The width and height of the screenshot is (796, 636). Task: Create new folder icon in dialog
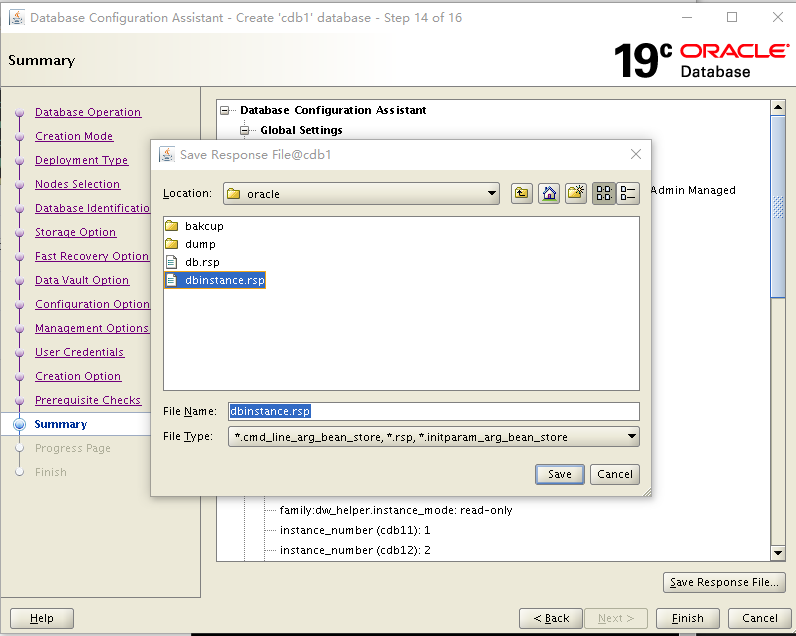tap(576, 193)
